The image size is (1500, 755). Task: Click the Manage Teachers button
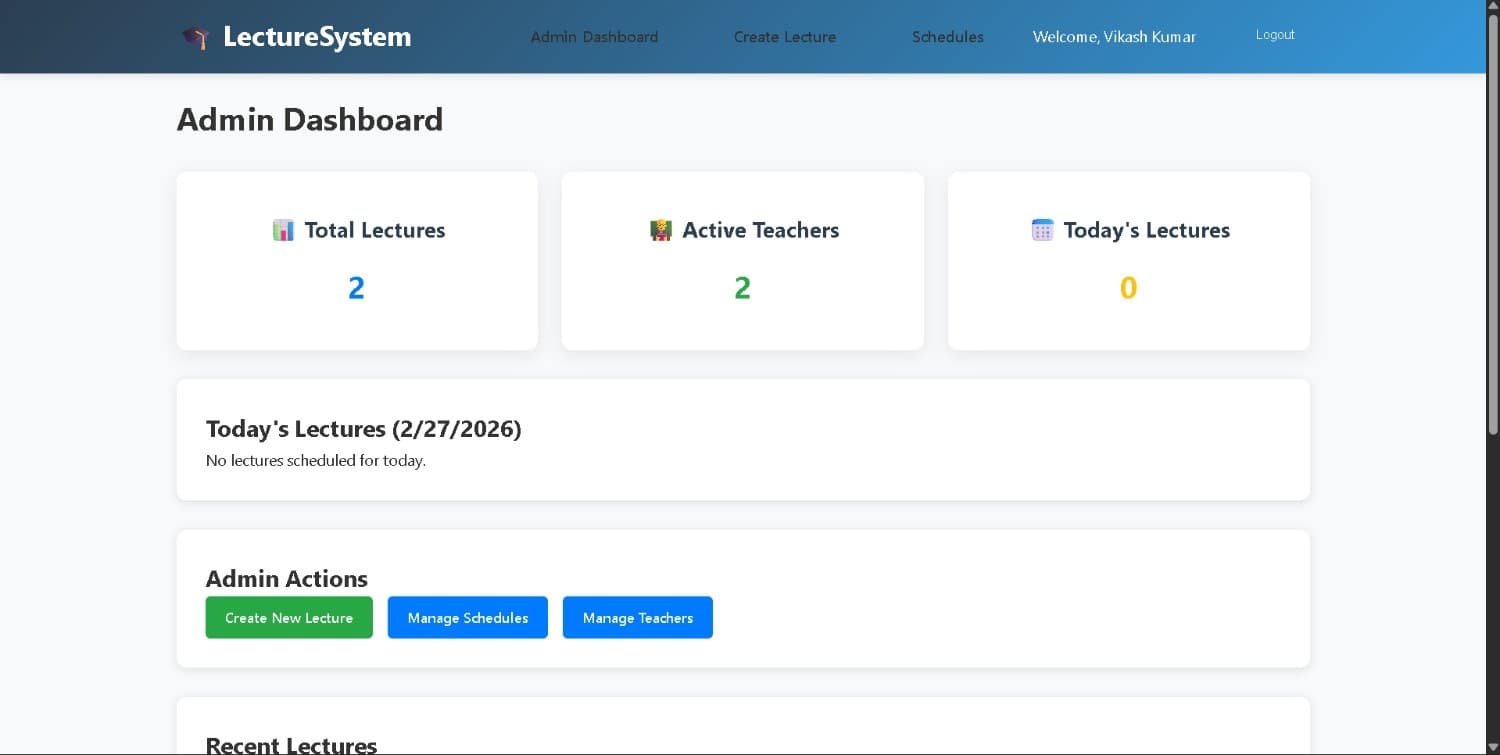pos(637,618)
